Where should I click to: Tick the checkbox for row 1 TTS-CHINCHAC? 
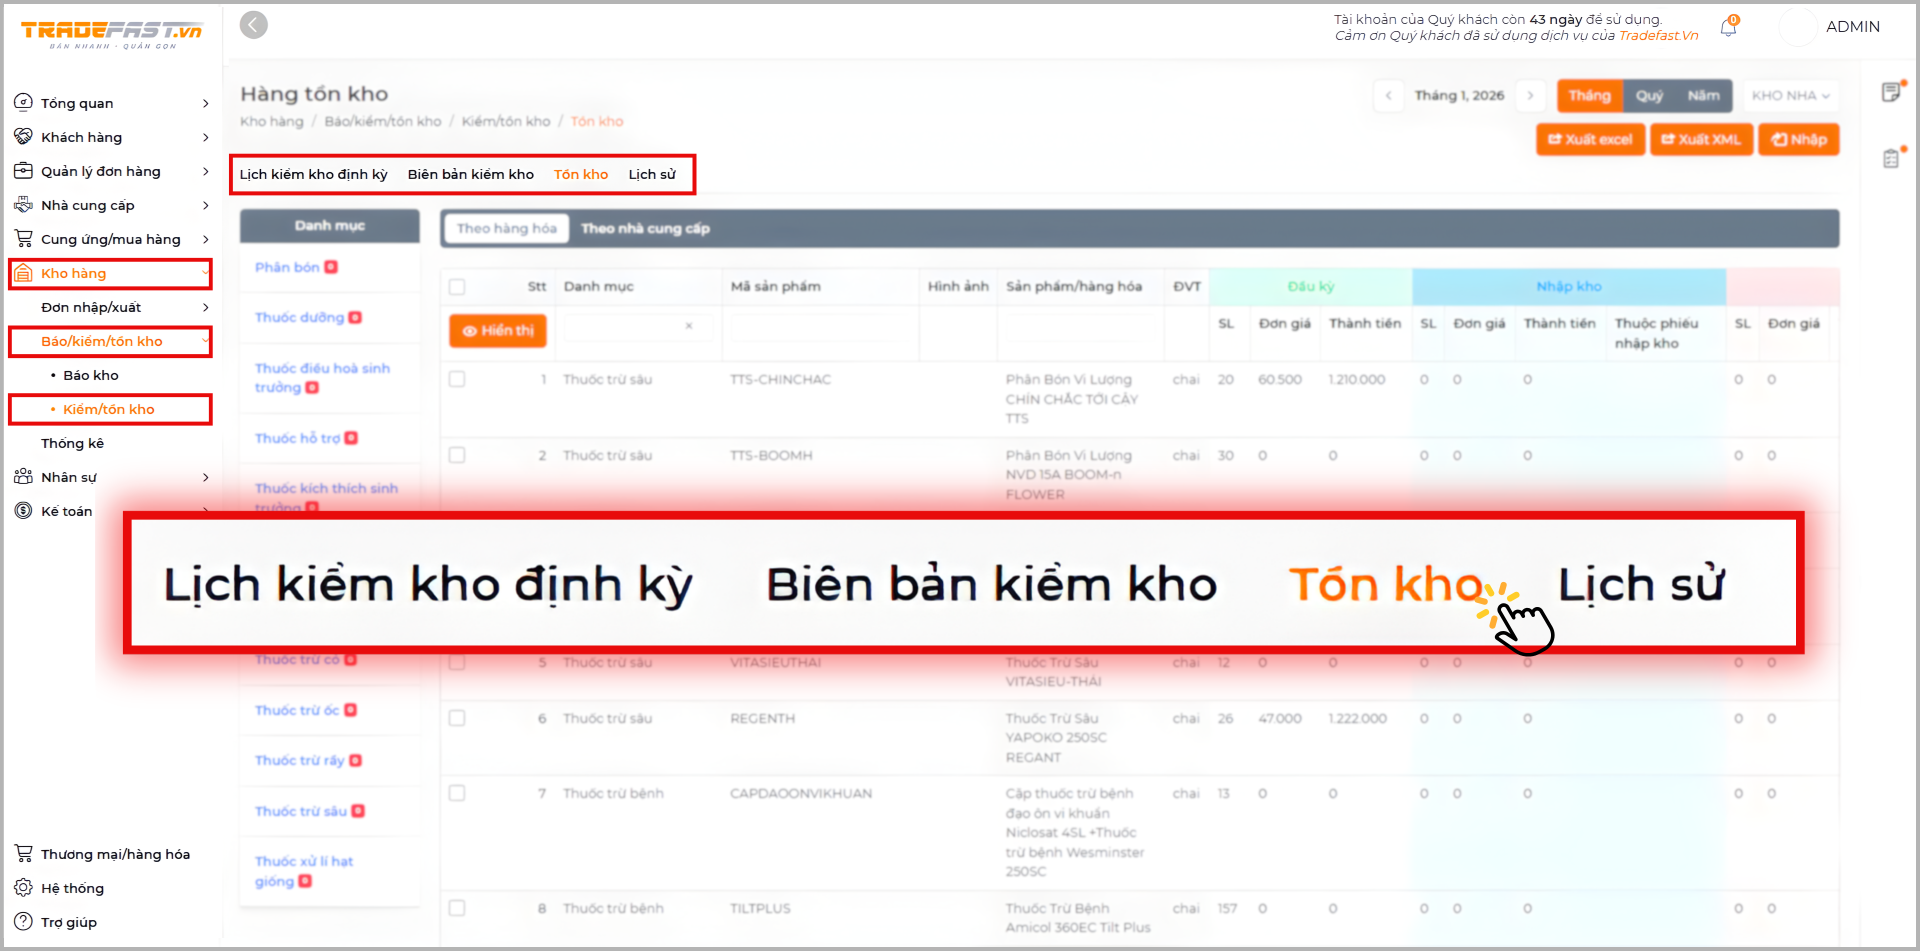pyautogui.click(x=457, y=380)
